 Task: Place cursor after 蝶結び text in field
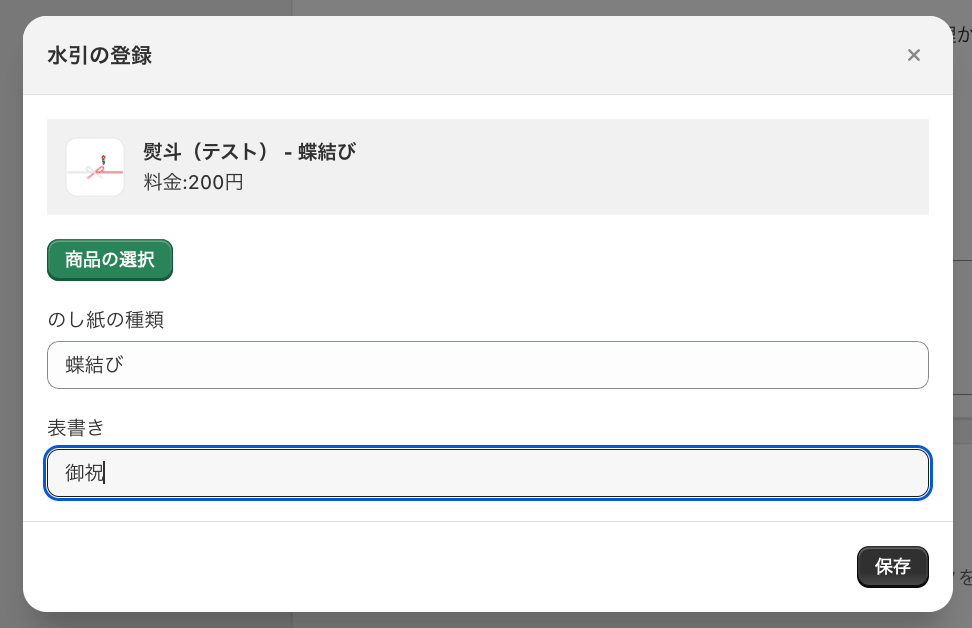point(125,365)
